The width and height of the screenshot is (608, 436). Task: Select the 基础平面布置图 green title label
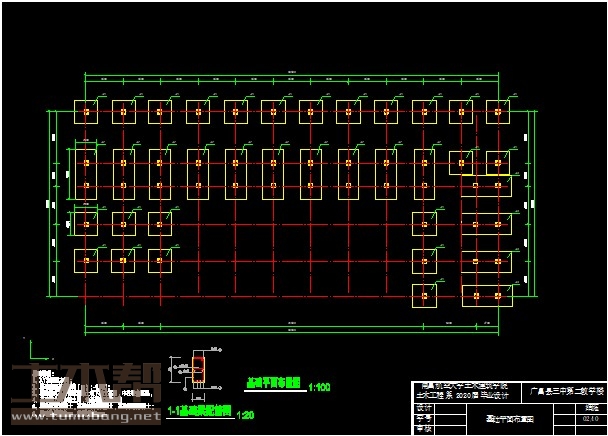point(274,382)
